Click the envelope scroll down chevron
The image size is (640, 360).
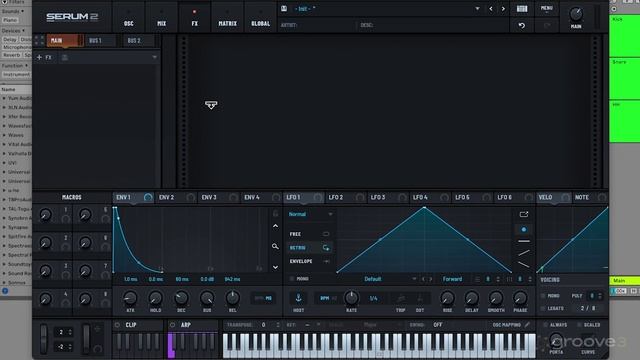(276, 267)
